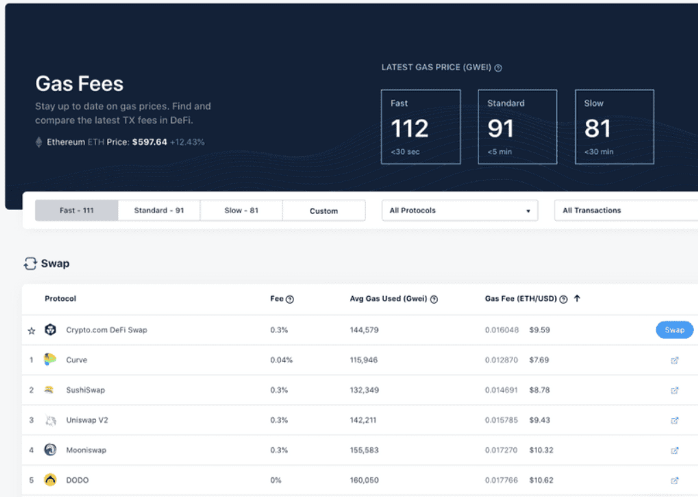Open external link for Curve row

click(x=675, y=360)
